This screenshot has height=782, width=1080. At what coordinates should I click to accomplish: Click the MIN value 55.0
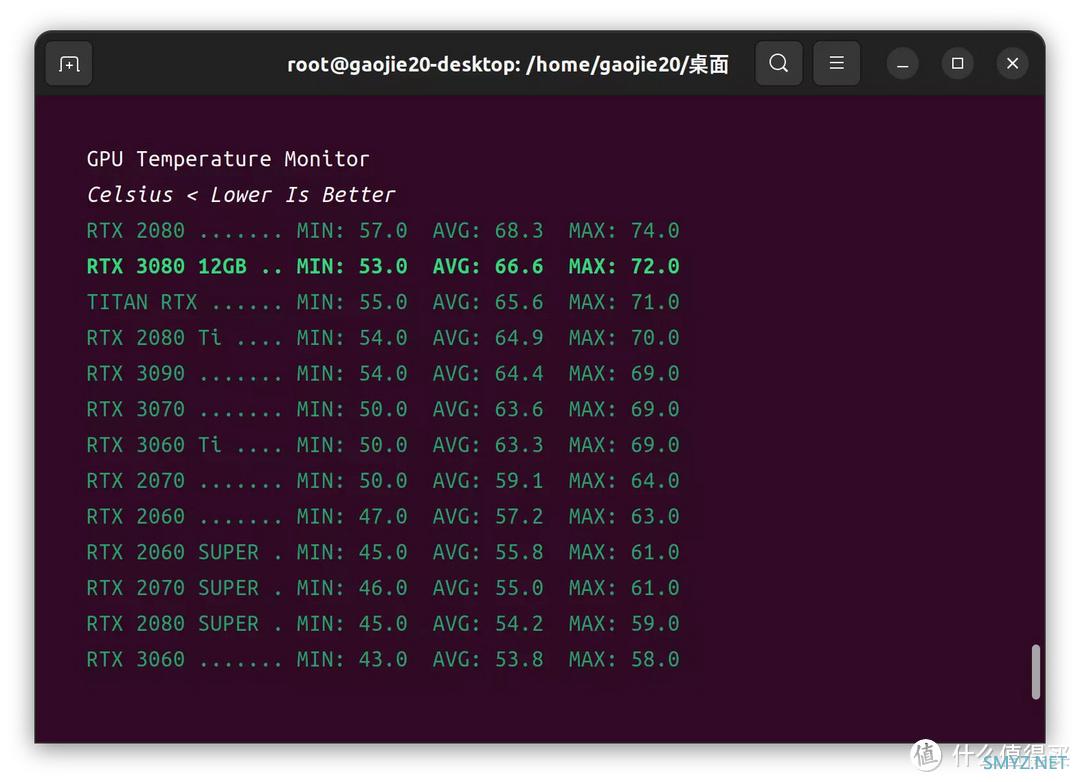[383, 302]
